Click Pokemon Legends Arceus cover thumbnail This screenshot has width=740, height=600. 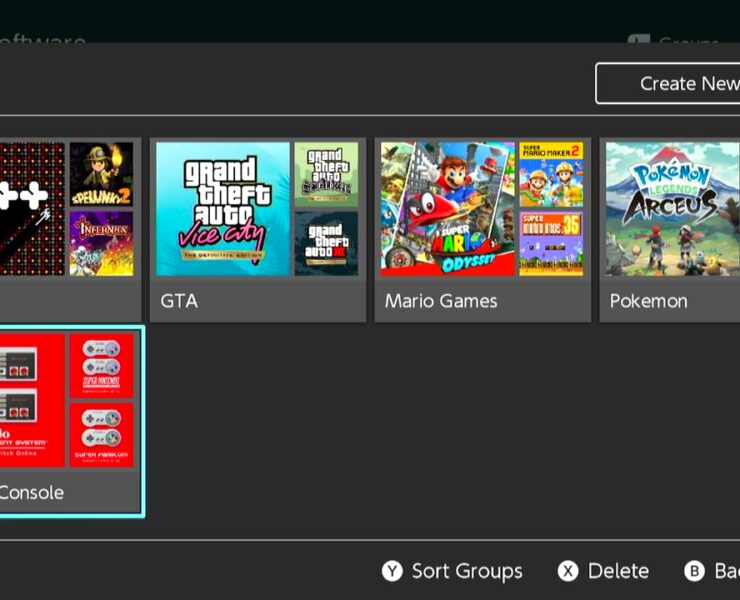click(673, 209)
